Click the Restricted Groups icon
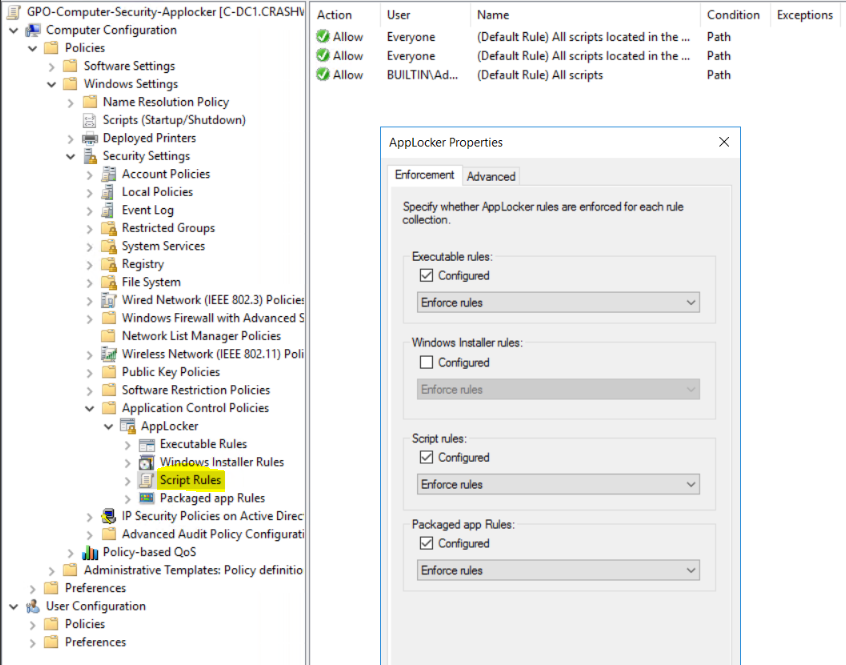The width and height of the screenshot is (846, 665). 108,228
